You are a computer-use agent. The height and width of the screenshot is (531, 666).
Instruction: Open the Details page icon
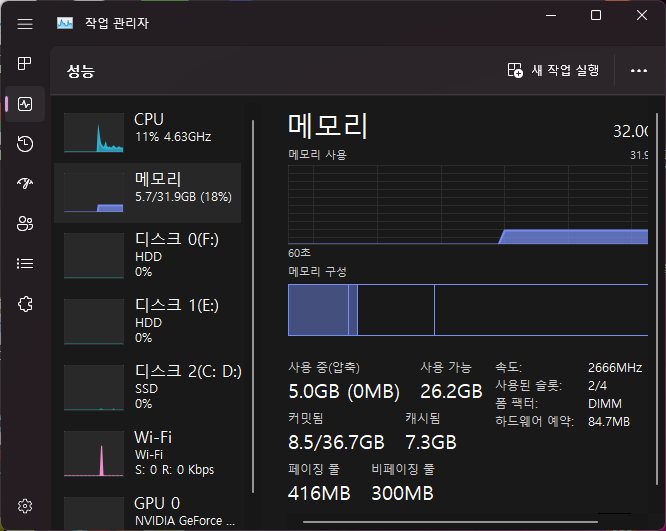pyautogui.click(x=25, y=263)
